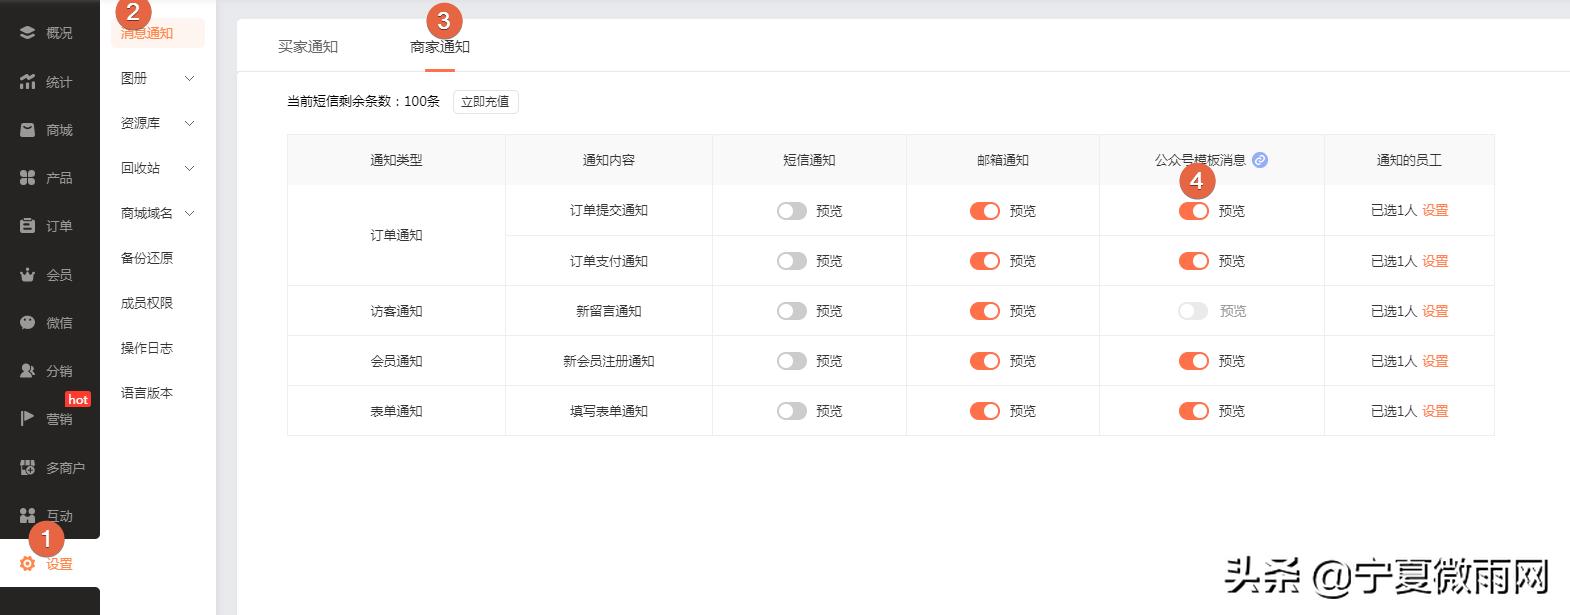1570x615 pixels.
Task: Expand the 商城域名 submenu chevron
Action: 189,213
